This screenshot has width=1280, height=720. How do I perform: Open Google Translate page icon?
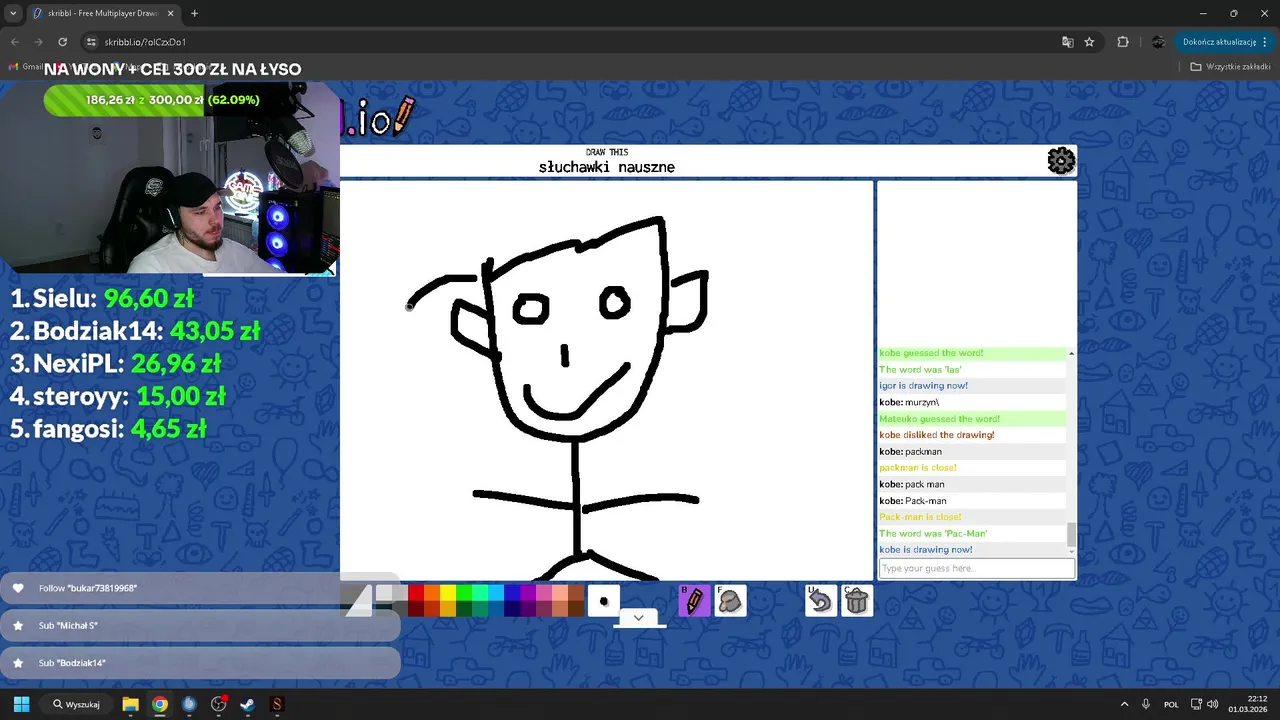coord(1068,42)
